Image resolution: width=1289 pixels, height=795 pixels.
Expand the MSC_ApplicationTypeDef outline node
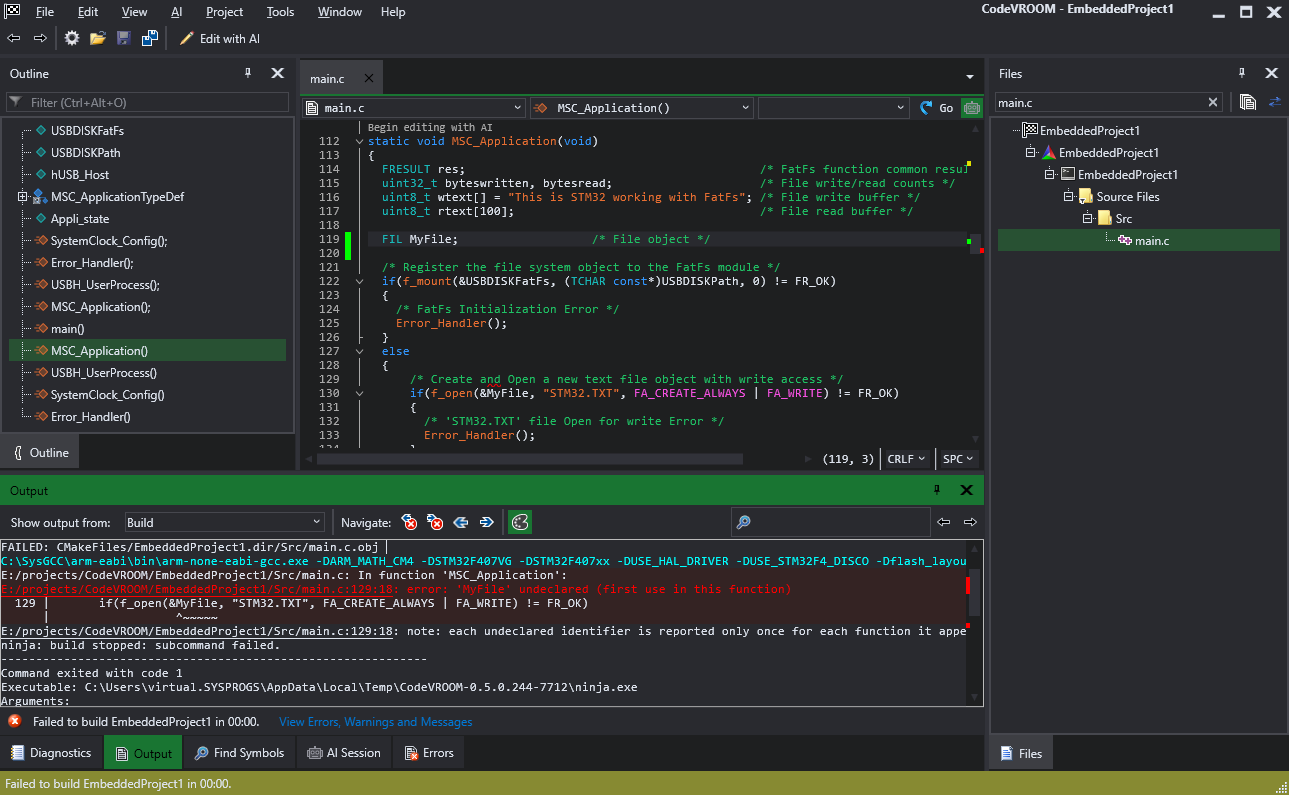pos(22,197)
